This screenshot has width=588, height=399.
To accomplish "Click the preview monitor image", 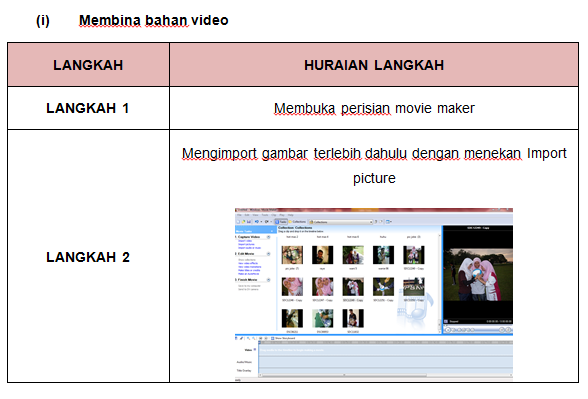I will (478, 274).
